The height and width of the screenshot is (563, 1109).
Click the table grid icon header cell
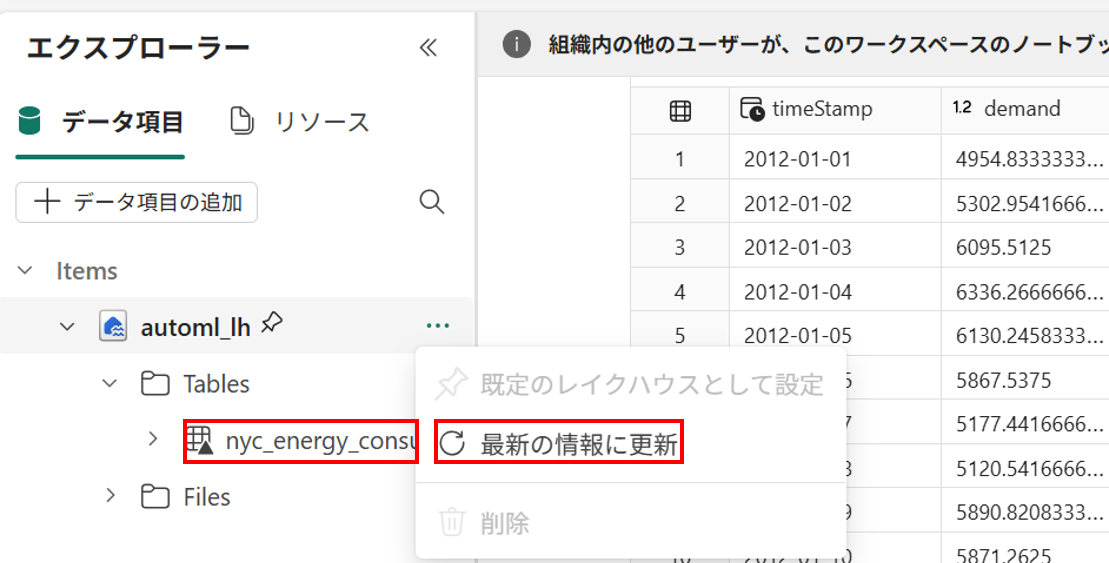click(x=680, y=110)
